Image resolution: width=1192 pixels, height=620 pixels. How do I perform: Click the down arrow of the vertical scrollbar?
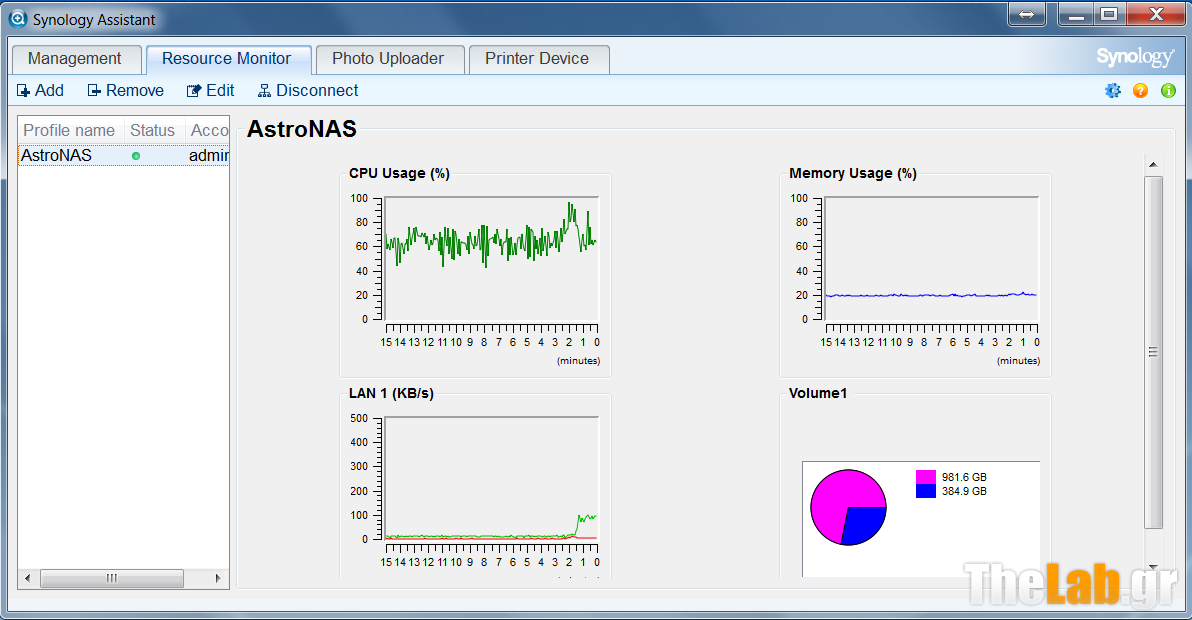(1153, 567)
